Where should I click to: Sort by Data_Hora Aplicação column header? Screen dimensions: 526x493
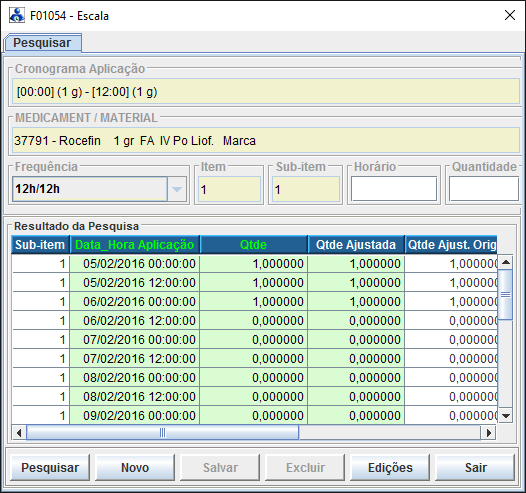tap(135, 245)
